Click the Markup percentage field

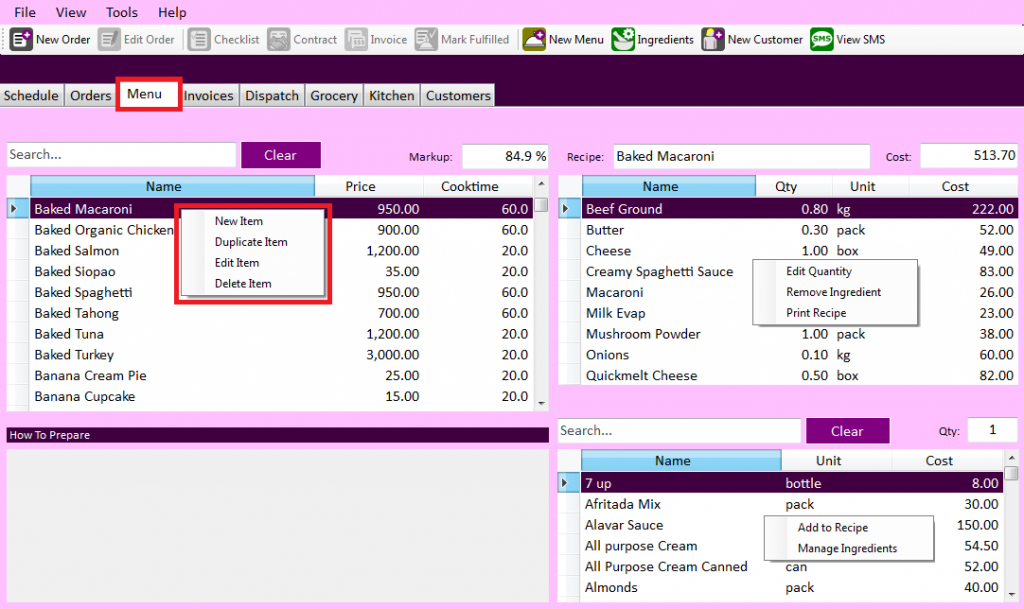[504, 155]
